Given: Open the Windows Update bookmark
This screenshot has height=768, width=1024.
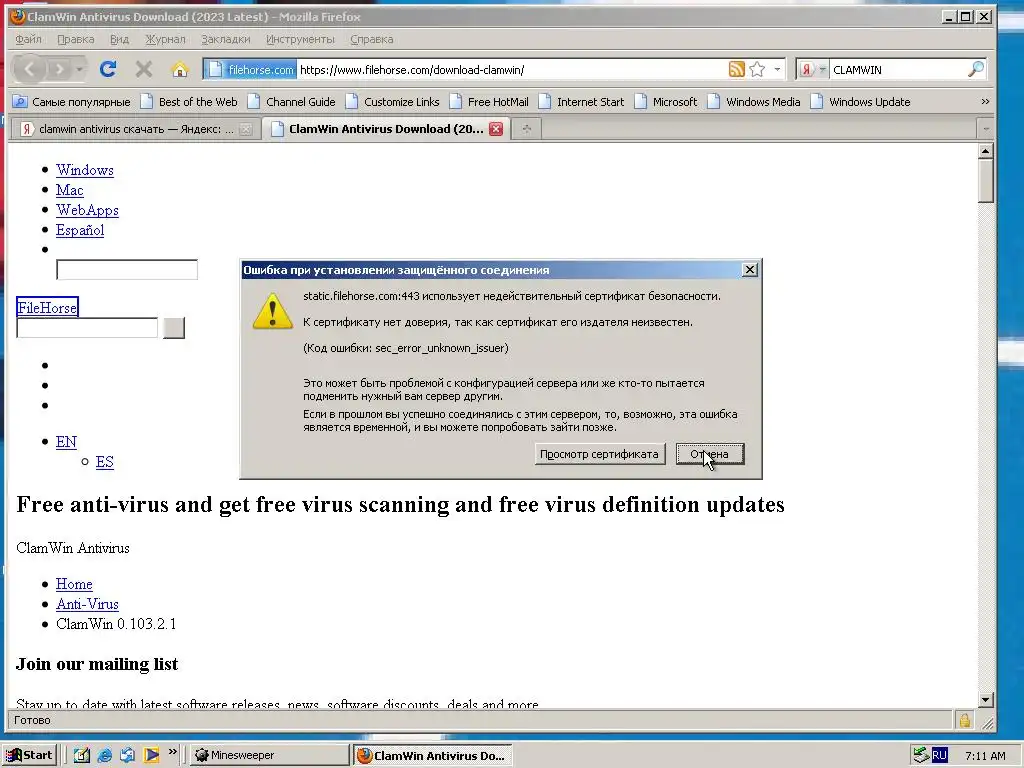Looking at the screenshot, I should pos(860,102).
